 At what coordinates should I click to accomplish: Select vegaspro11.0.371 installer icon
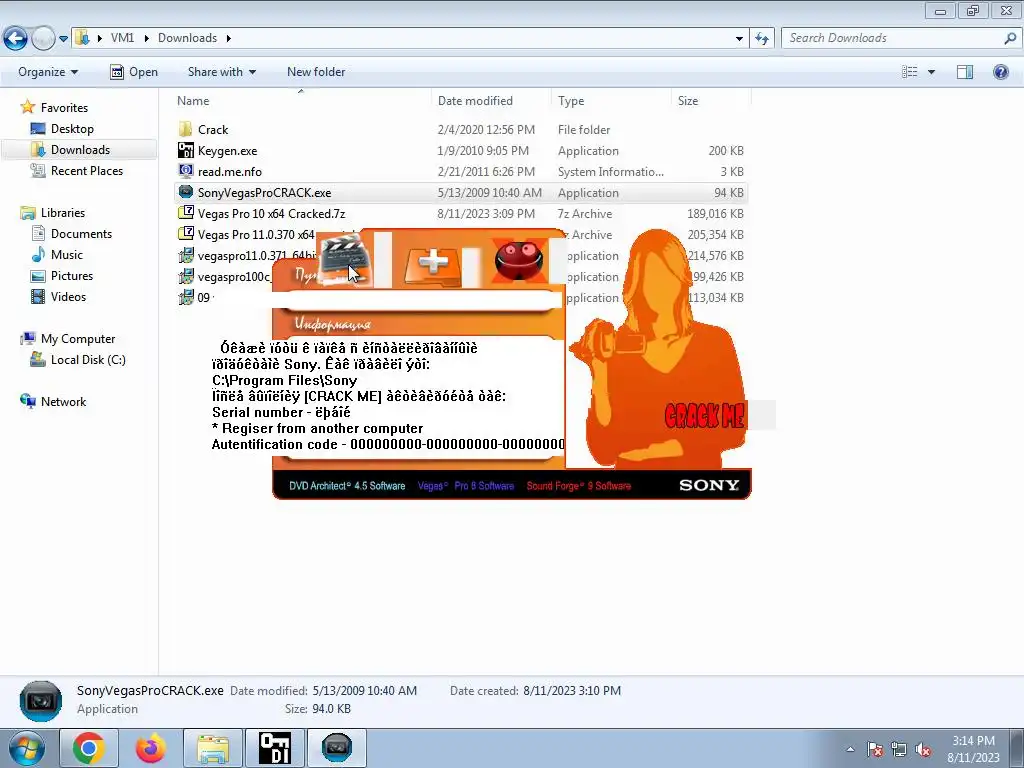coord(185,255)
